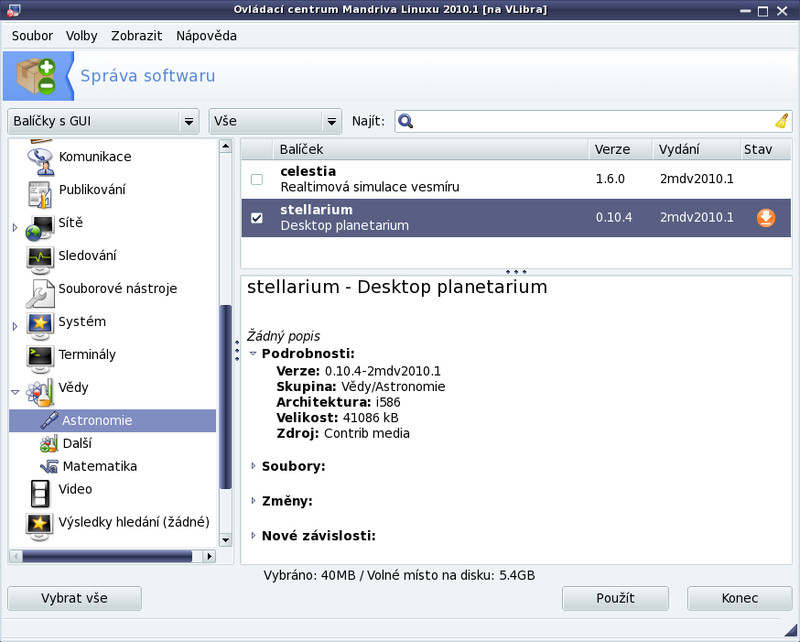Image resolution: width=800 pixels, height=642 pixels.
Task: Open the Zobrazit menu
Action: [136, 36]
